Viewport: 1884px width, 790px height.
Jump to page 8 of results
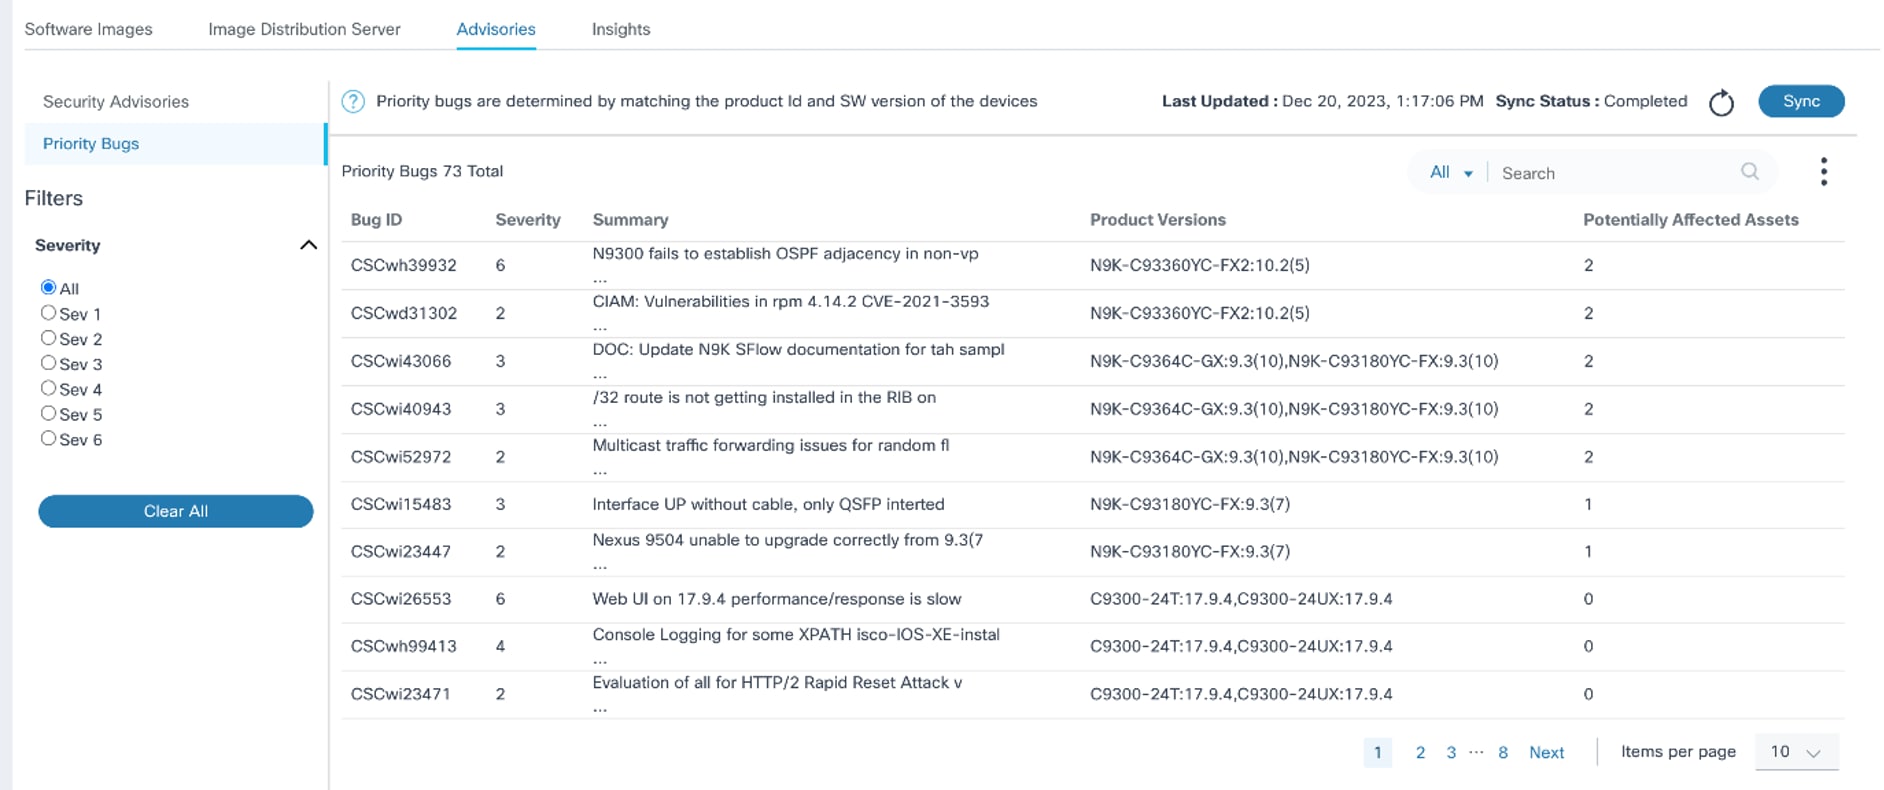1502,753
